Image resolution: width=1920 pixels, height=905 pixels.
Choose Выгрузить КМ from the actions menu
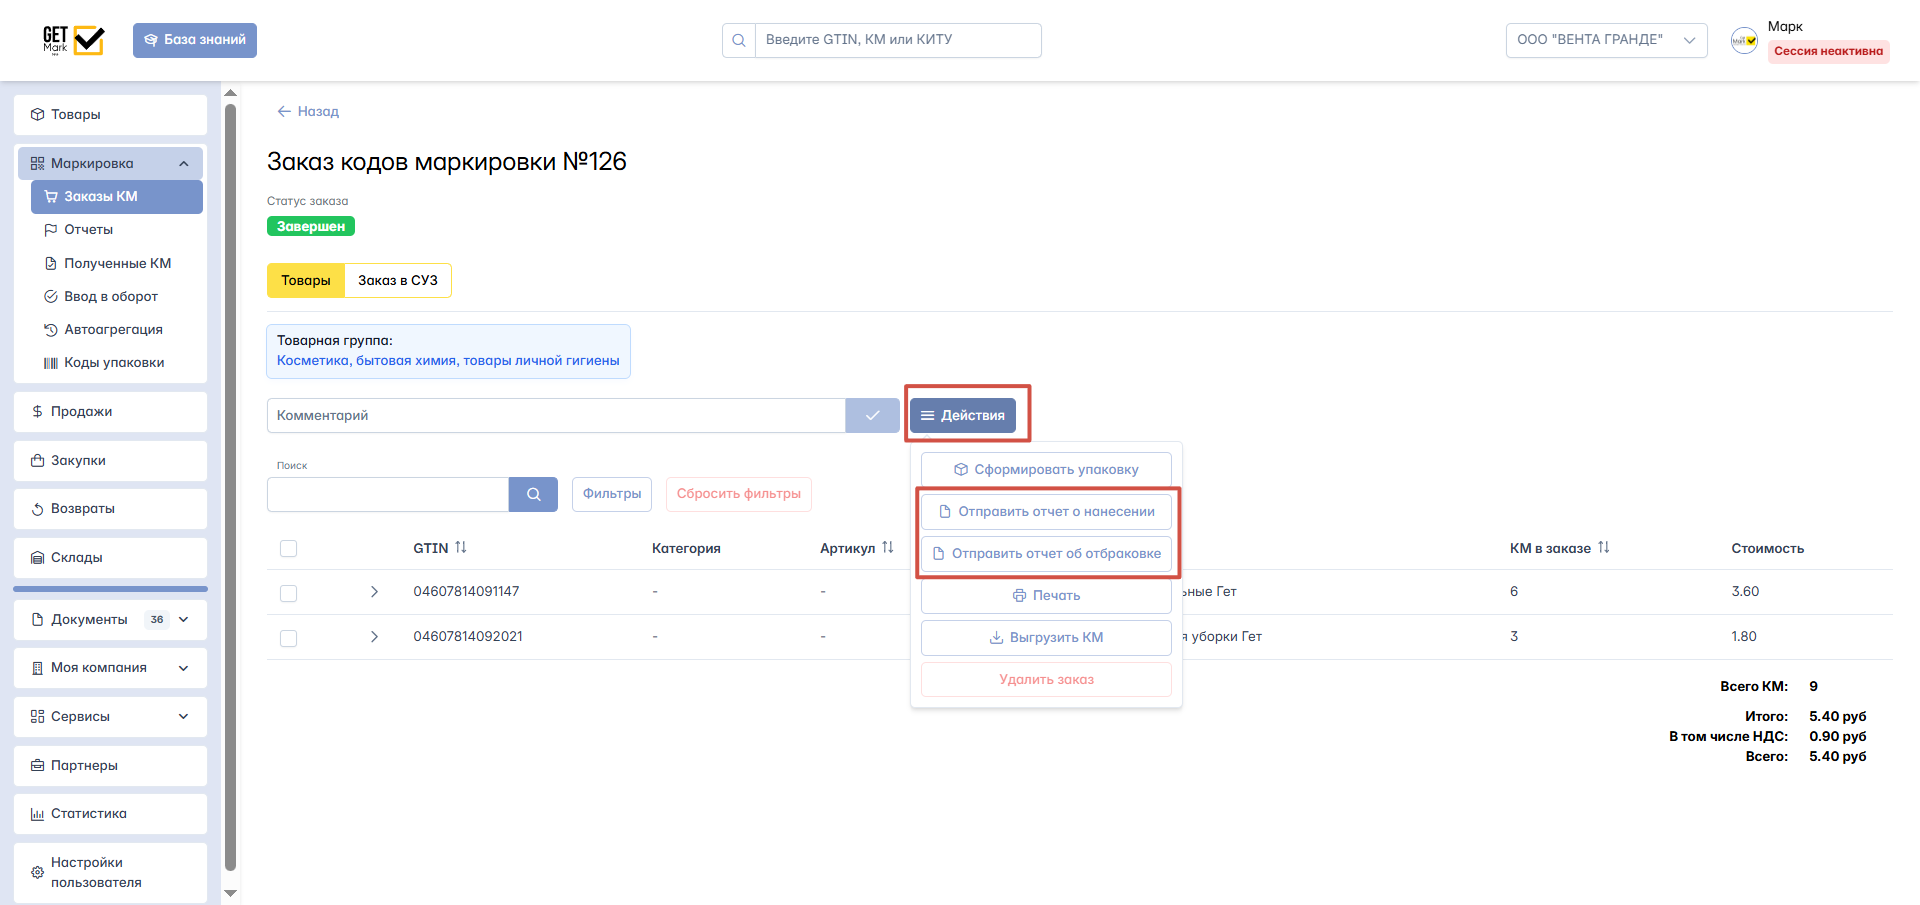(1046, 638)
